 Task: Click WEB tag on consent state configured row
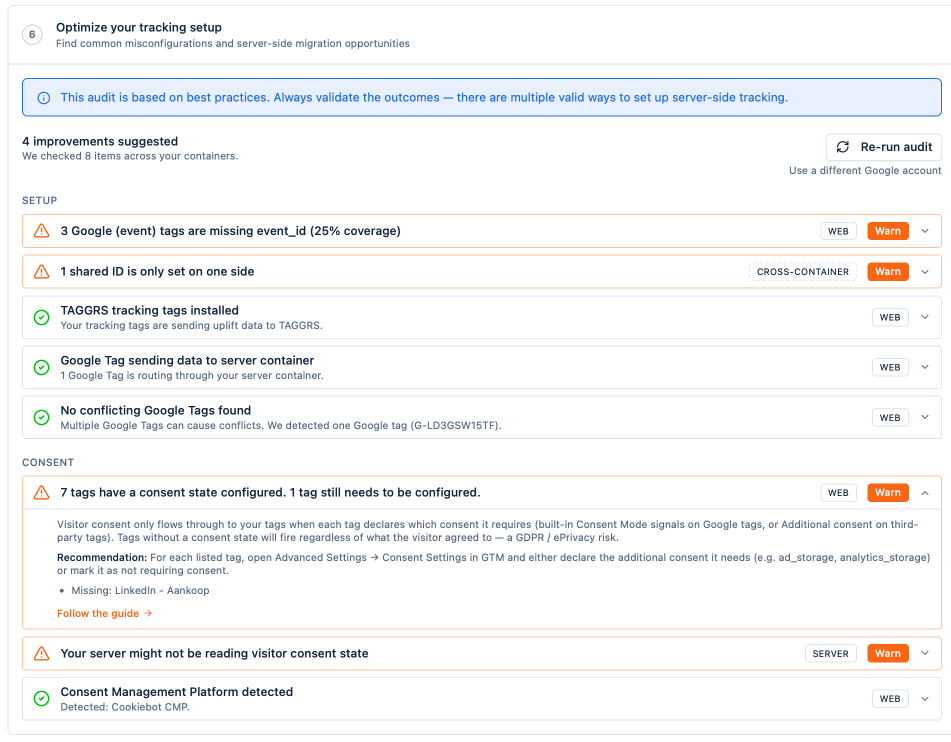click(838, 493)
